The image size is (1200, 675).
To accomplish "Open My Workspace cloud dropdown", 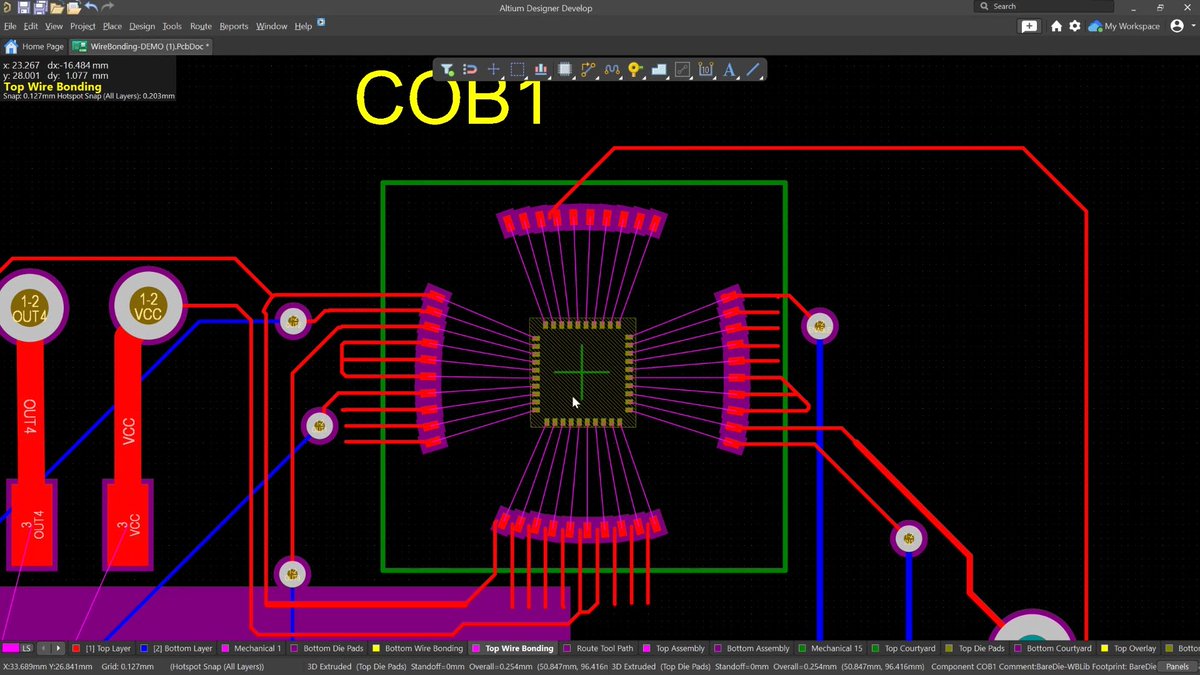I will 1123,27.
